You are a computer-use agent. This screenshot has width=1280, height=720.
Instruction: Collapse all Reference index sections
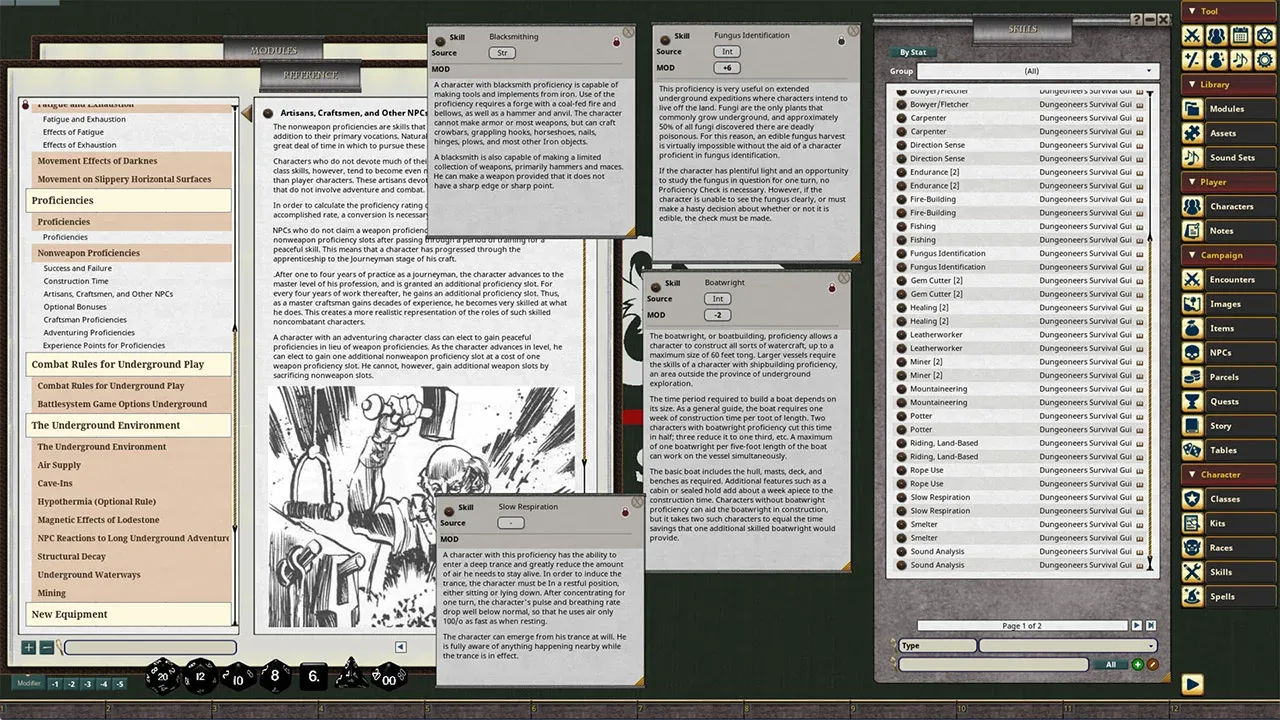click(x=46, y=647)
